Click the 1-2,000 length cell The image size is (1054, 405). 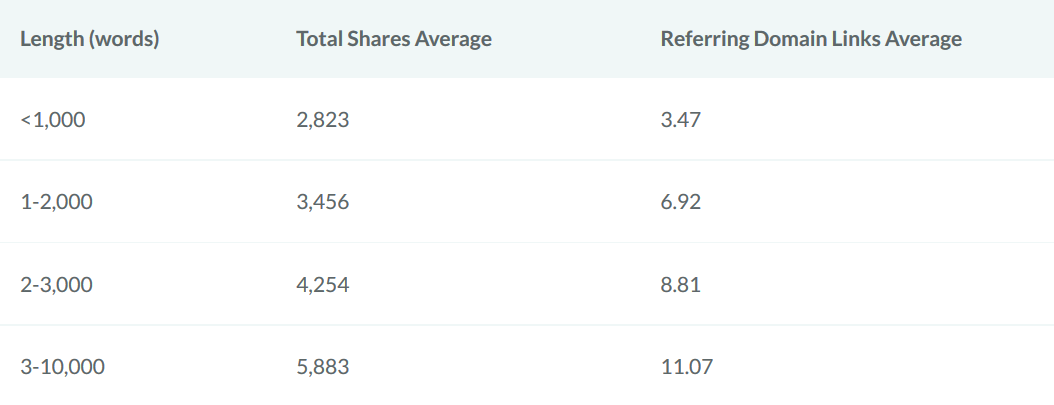(56, 202)
